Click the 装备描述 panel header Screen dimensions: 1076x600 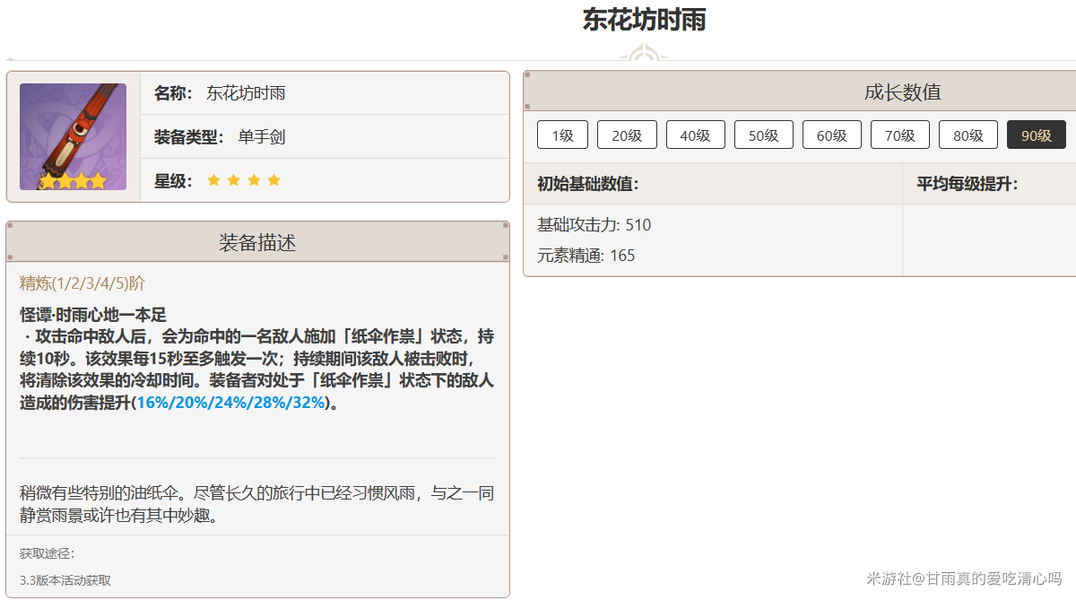pos(257,243)
